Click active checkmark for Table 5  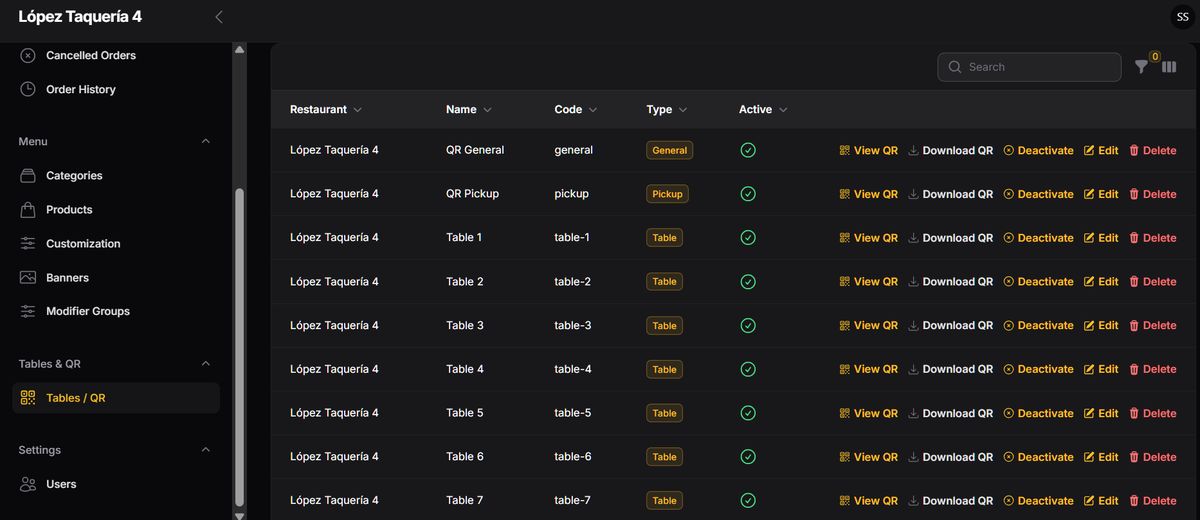point(747,413)
